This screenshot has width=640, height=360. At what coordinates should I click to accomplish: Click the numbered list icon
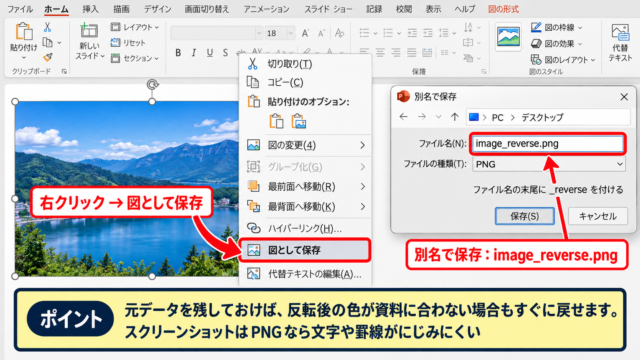[388, 33]
